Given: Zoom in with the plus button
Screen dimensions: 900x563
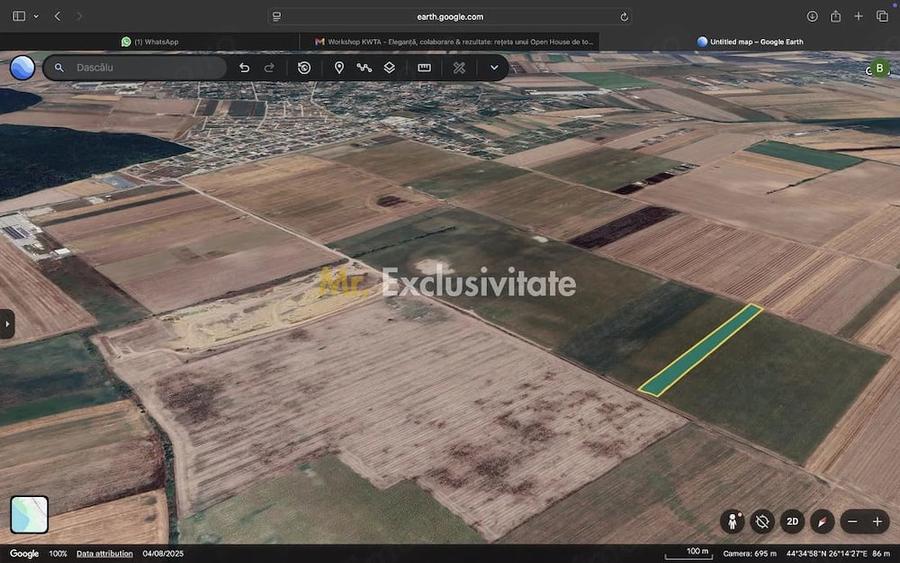Looking at the screenshot, I should point(878,522).
